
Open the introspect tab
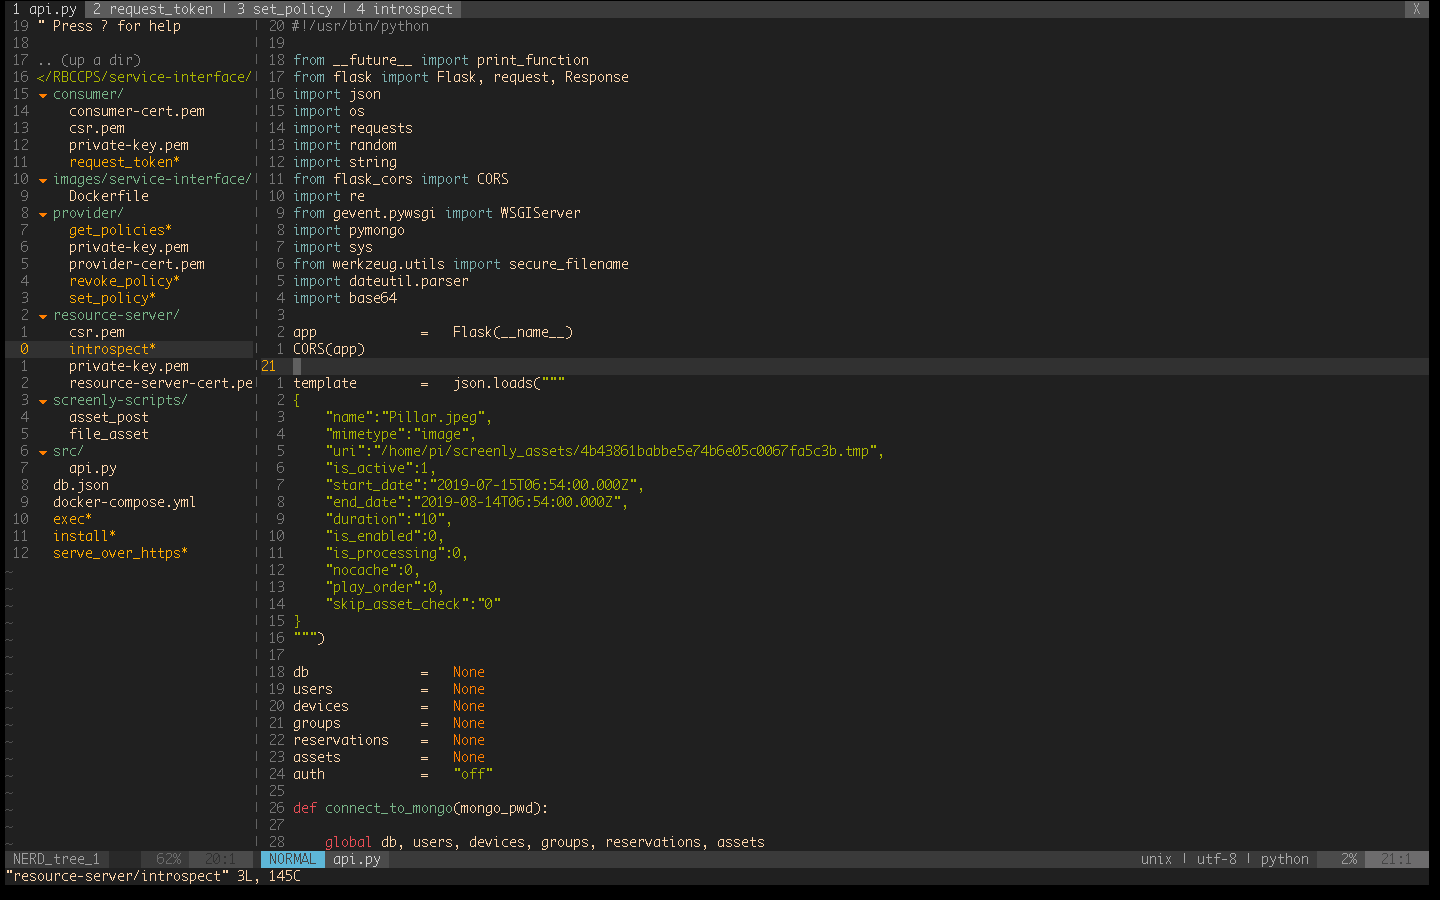click(404, 9)
